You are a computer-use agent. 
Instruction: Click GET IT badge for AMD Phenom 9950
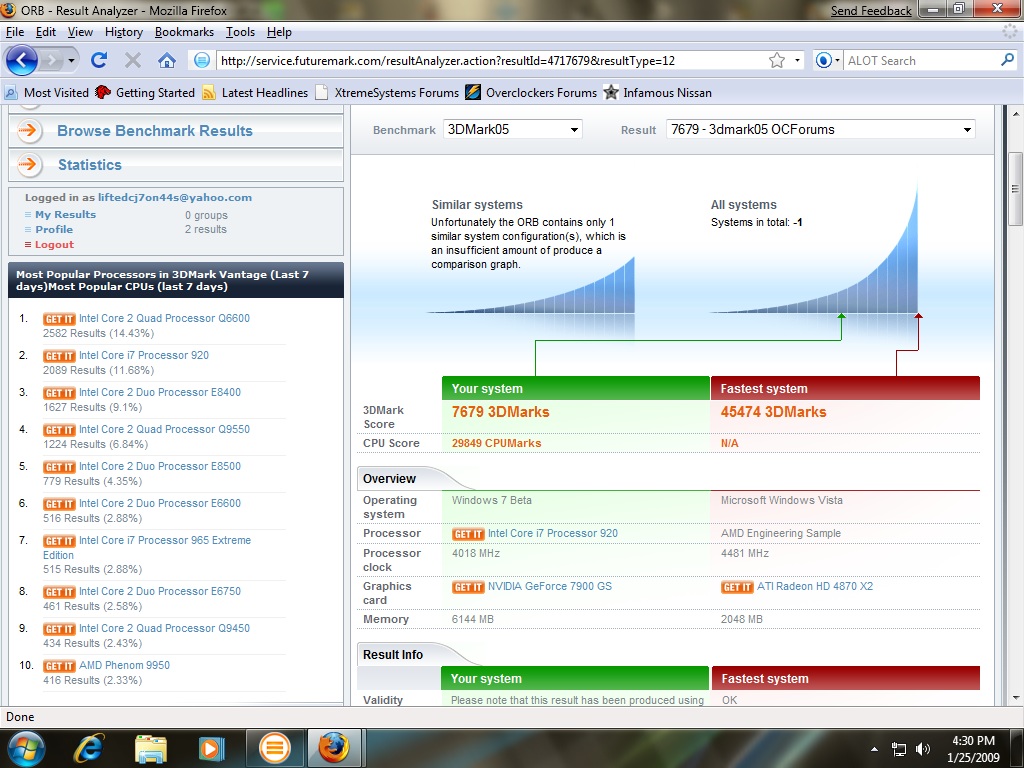(59, 665)
